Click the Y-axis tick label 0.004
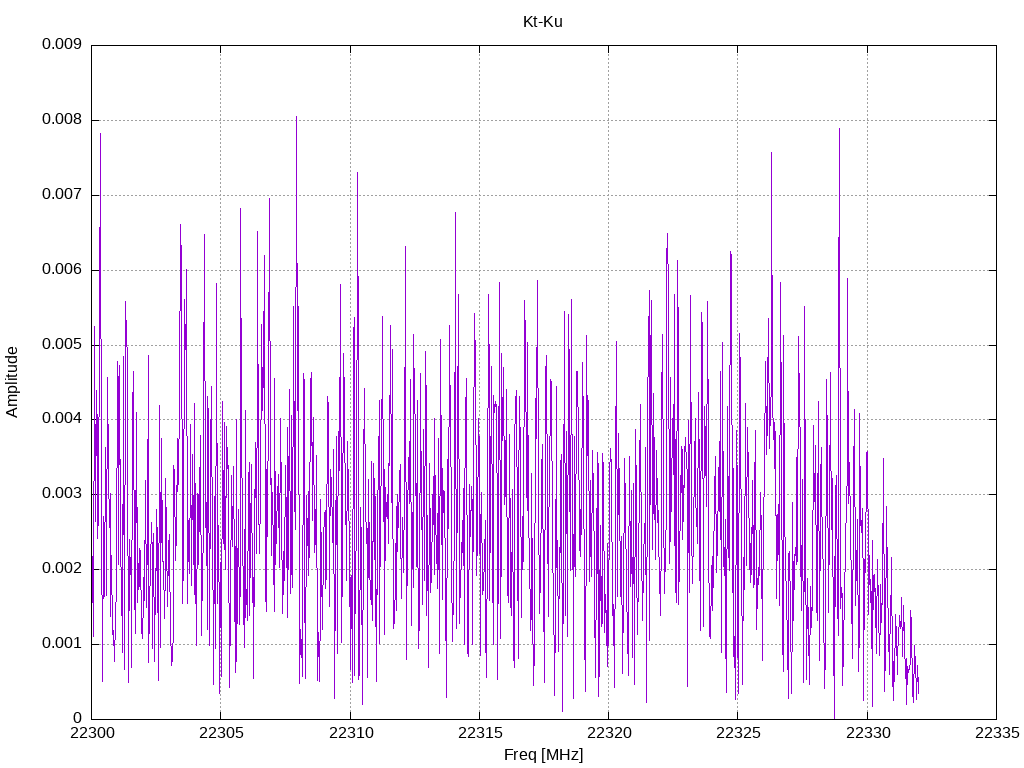1024x768 pixels. pos(62,419)
